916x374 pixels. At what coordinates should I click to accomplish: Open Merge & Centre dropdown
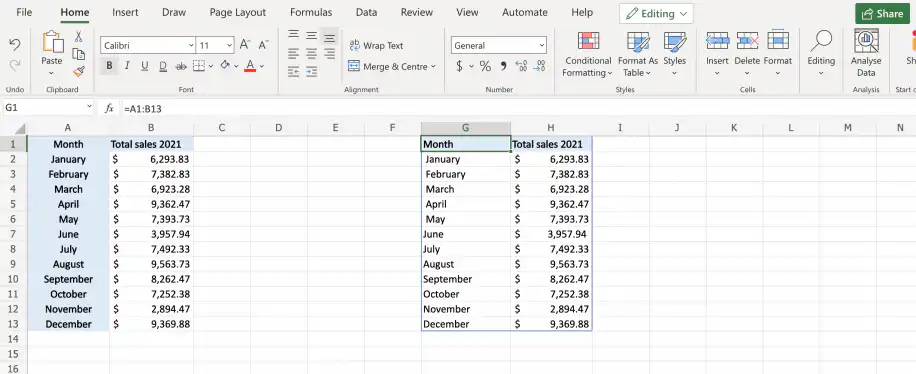tap(433, 67)
